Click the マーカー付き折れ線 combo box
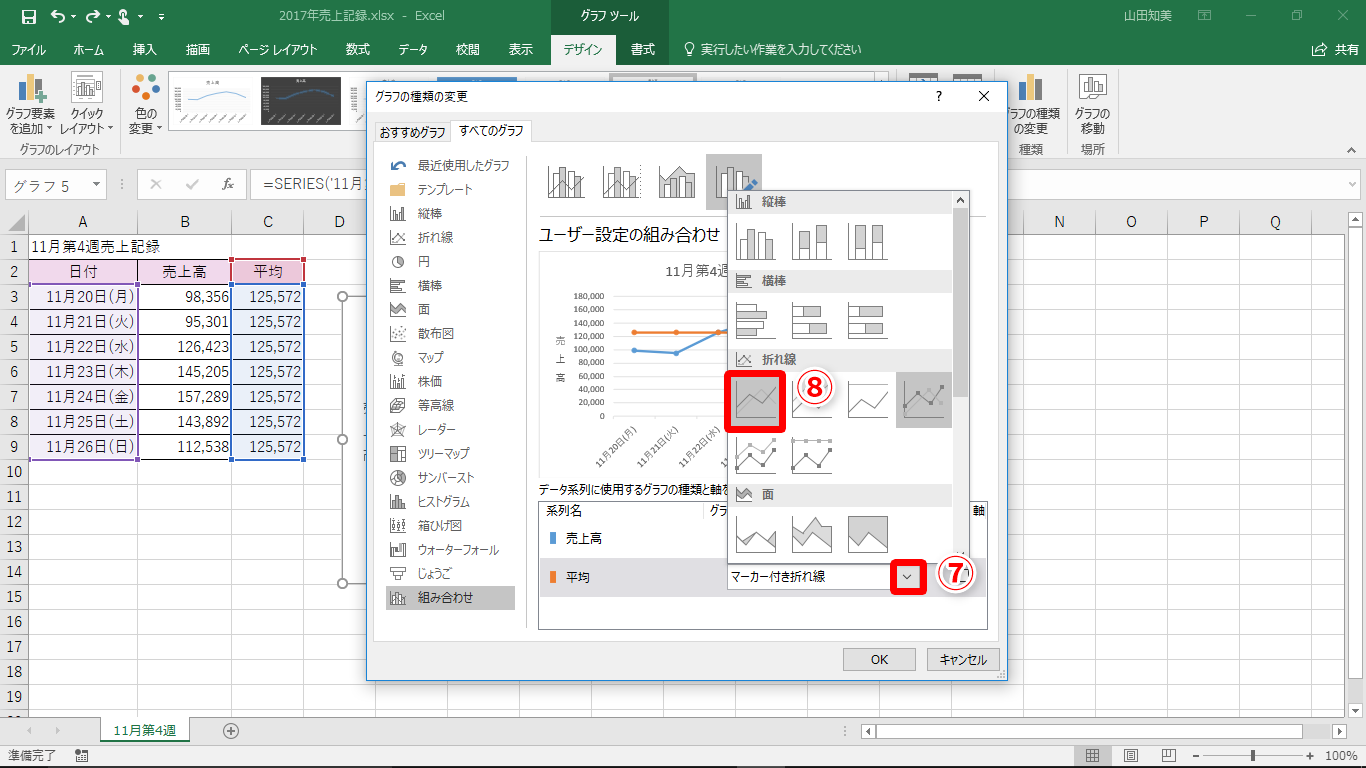This screenshot has height=768, width=1366. tap(825, 576)
